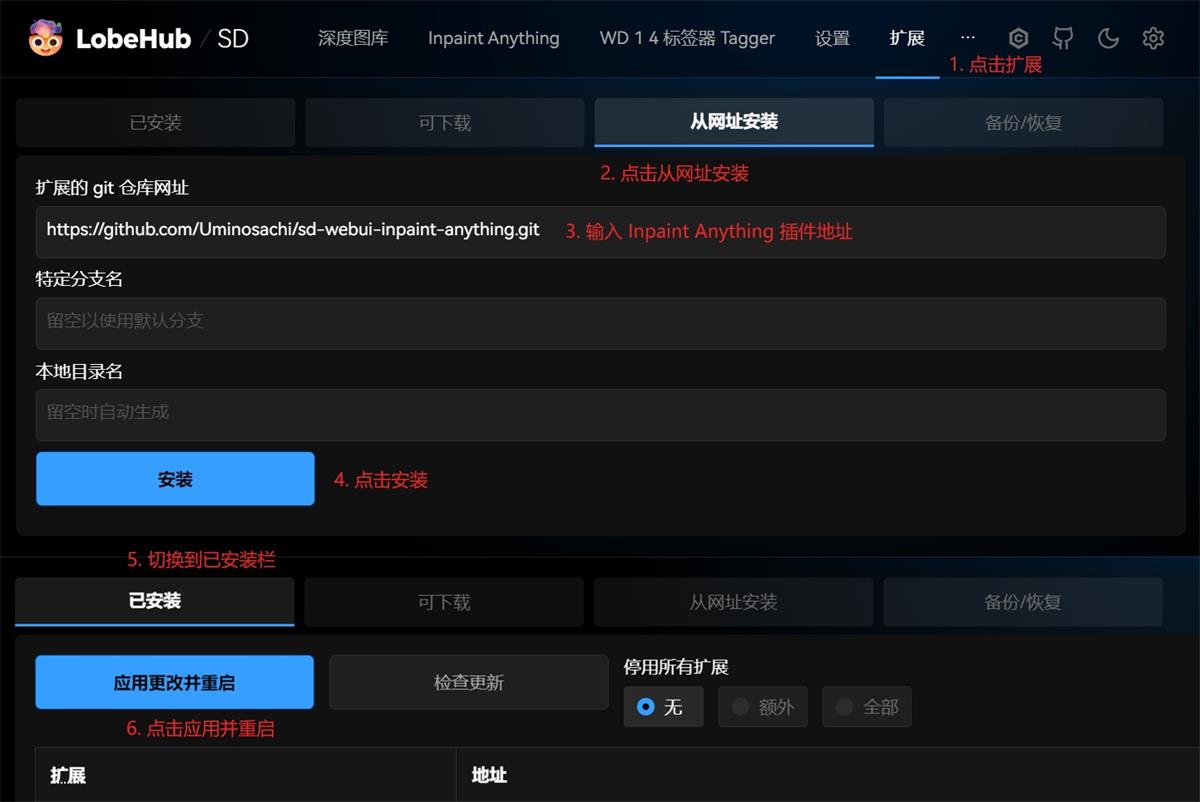Click the LobeHub mascot logo icon
The width and height of the screenshot is (1200, 802).
45,39
